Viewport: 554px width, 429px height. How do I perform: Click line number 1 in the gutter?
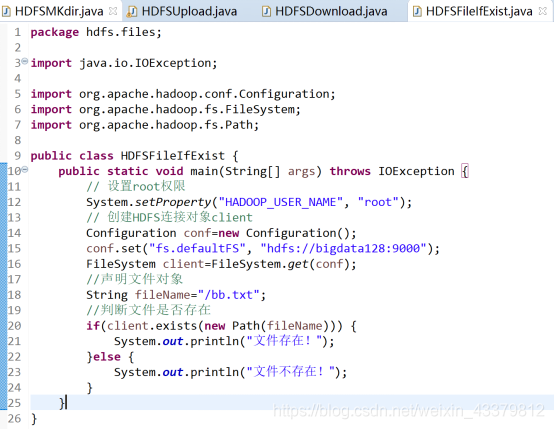pyautogui.click(x=17, y=33)
